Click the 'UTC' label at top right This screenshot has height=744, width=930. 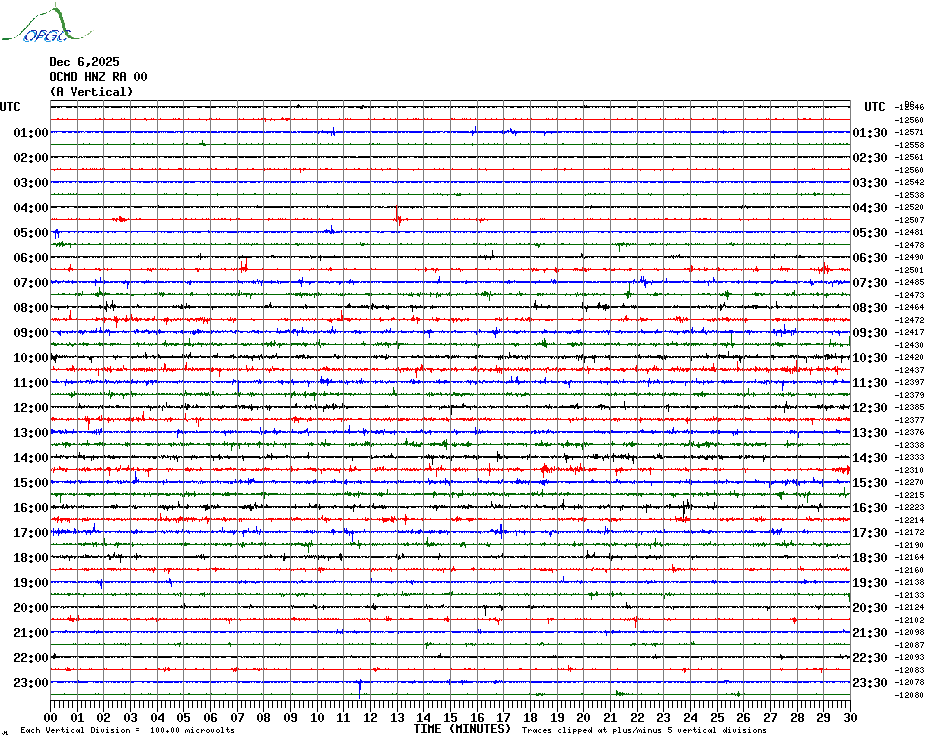pos(875,107)
